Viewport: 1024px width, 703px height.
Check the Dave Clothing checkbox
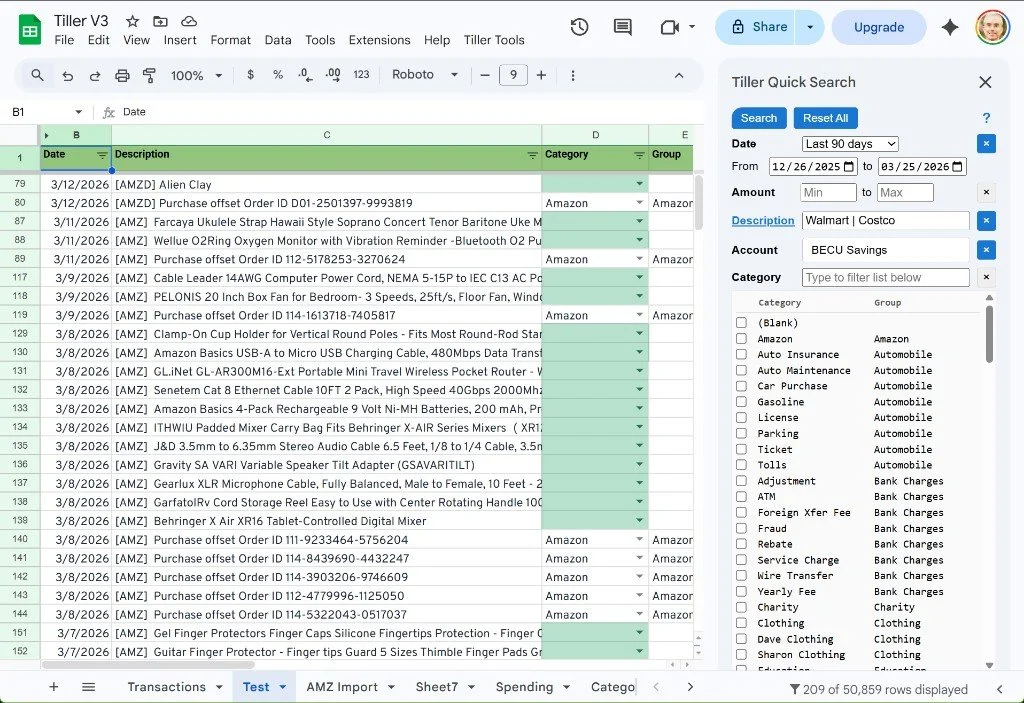pyautogui.click(x=741, y=639)
